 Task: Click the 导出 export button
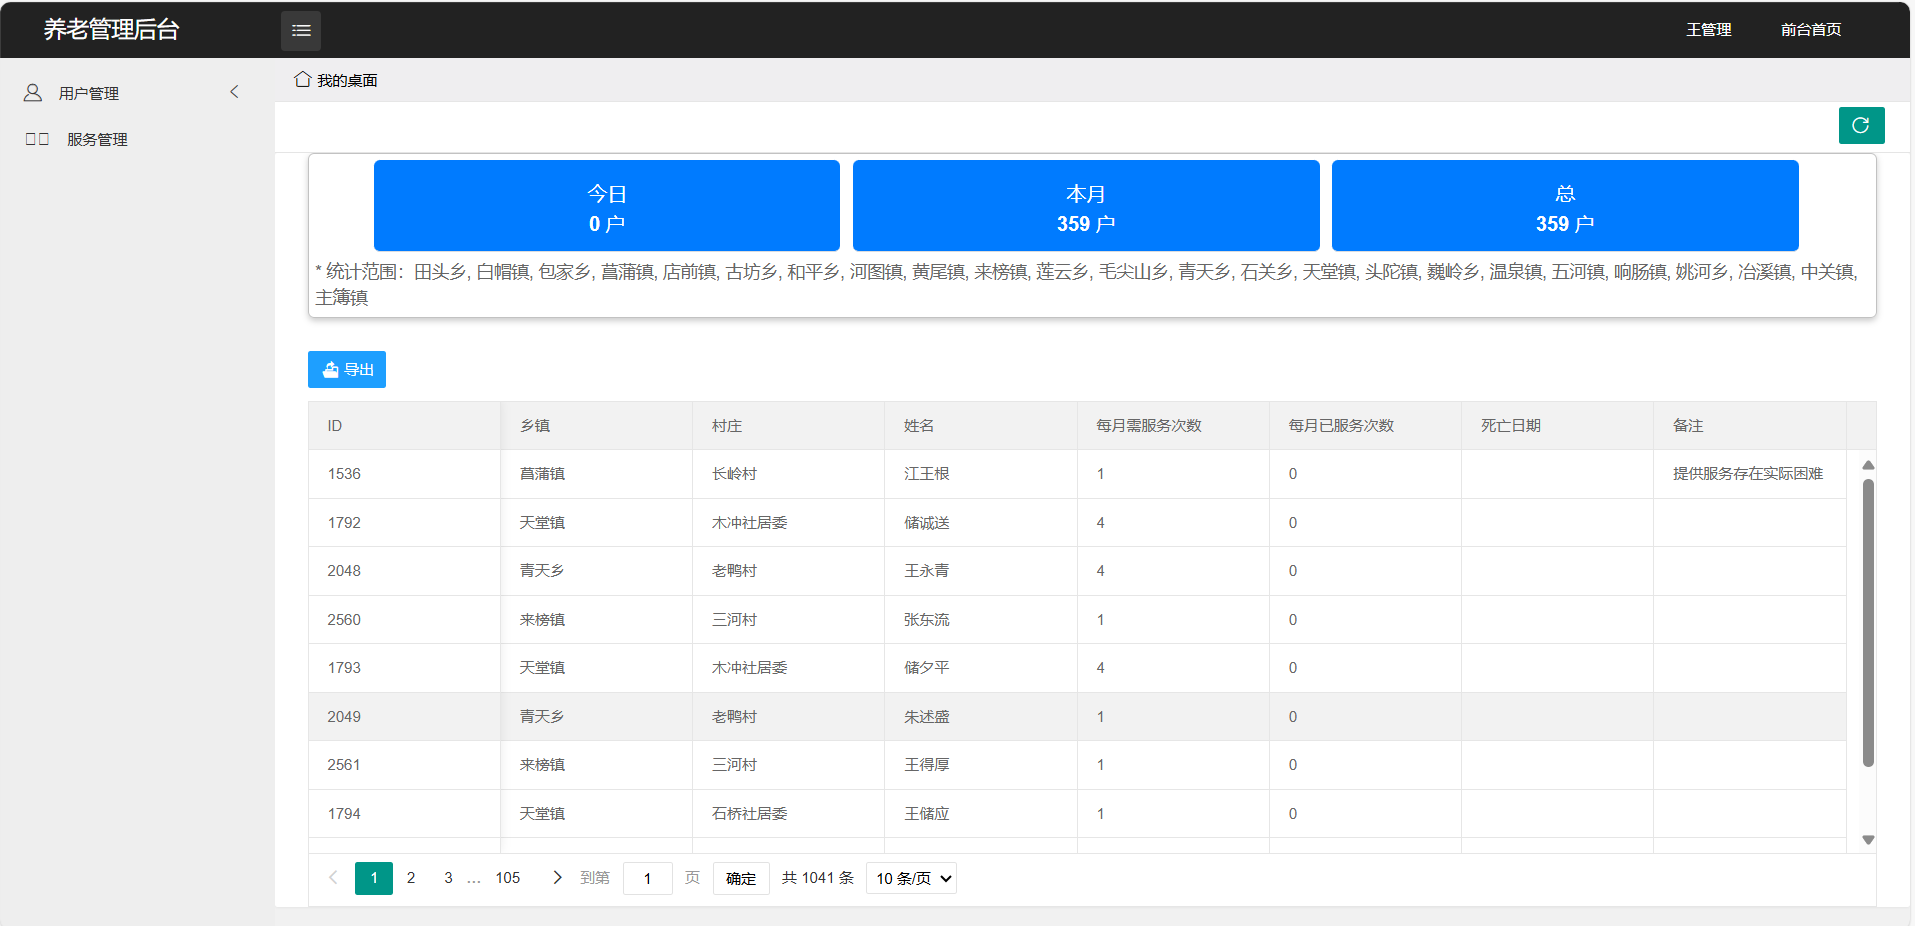pos(347,370)
